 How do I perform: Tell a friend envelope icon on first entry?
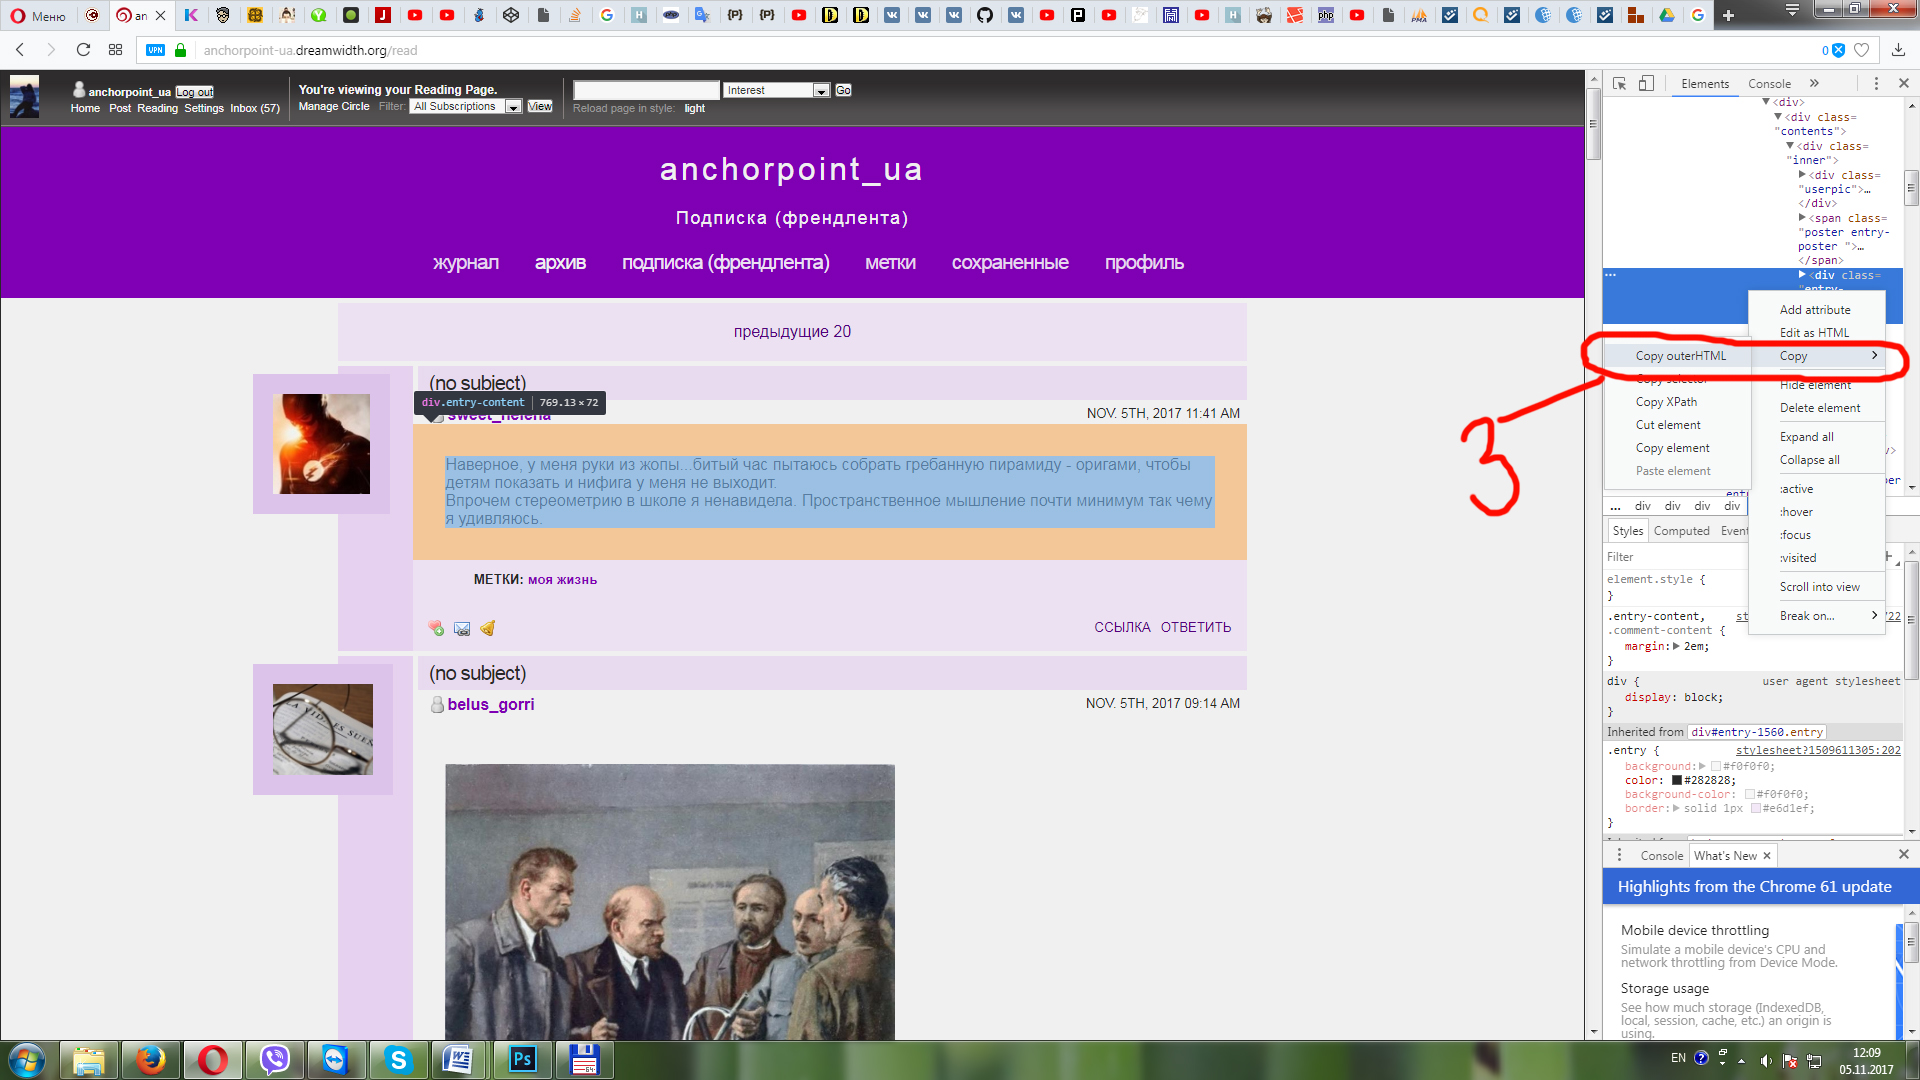coord(462,628)
